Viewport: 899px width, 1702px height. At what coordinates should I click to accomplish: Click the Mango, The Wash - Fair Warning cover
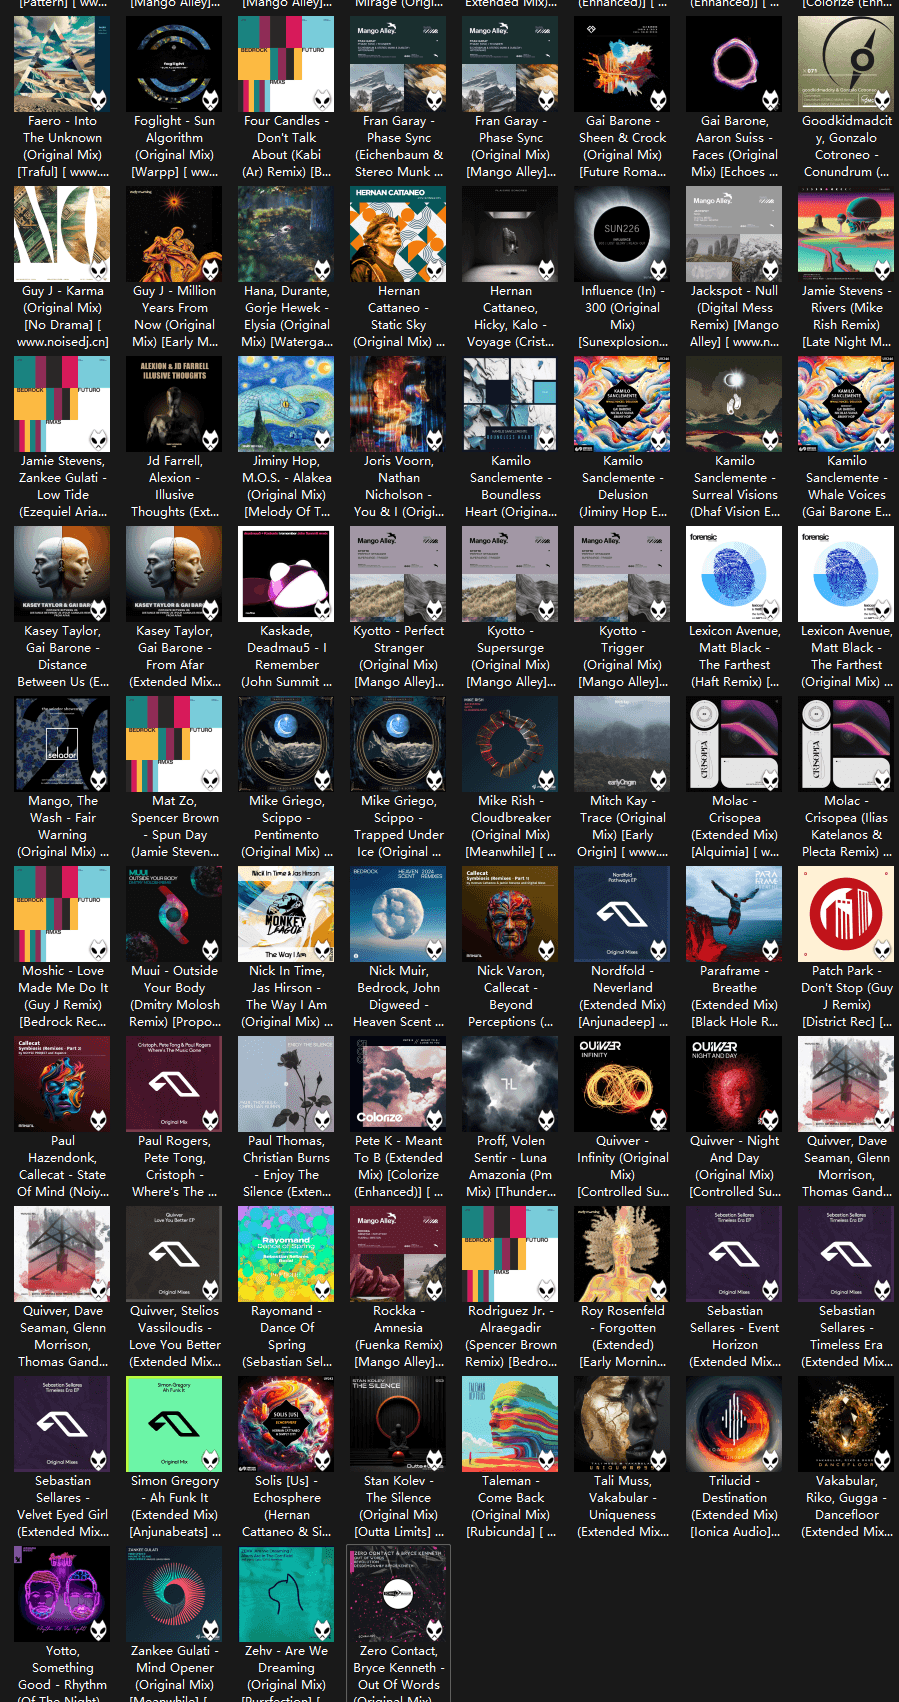click(62, 744)
